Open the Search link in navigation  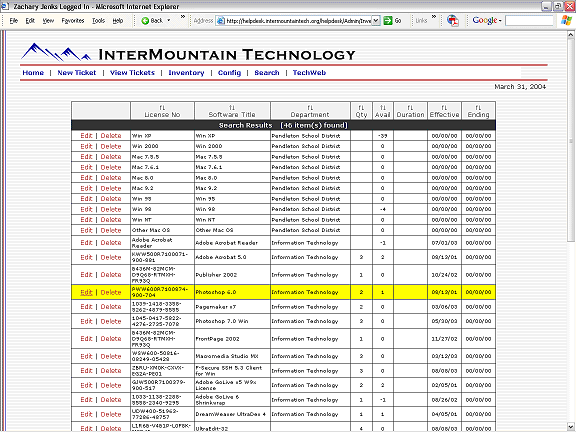(x=267, y=73)
